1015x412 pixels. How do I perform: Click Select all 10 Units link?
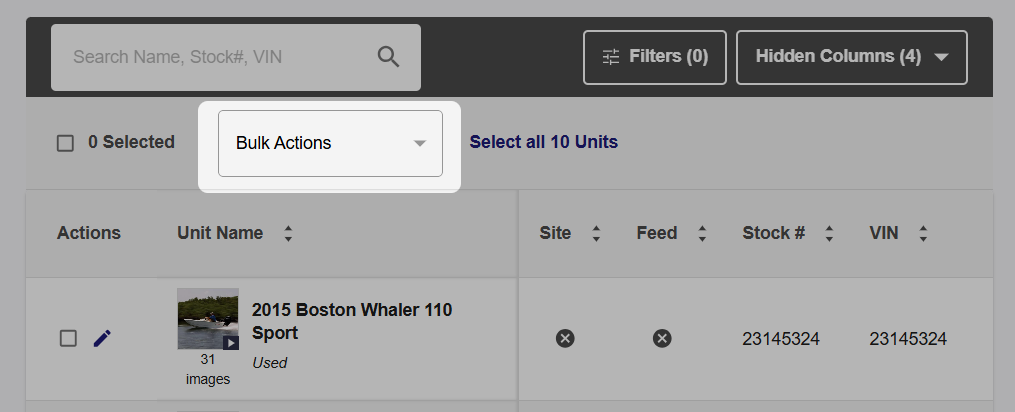(x=544, y=142)
